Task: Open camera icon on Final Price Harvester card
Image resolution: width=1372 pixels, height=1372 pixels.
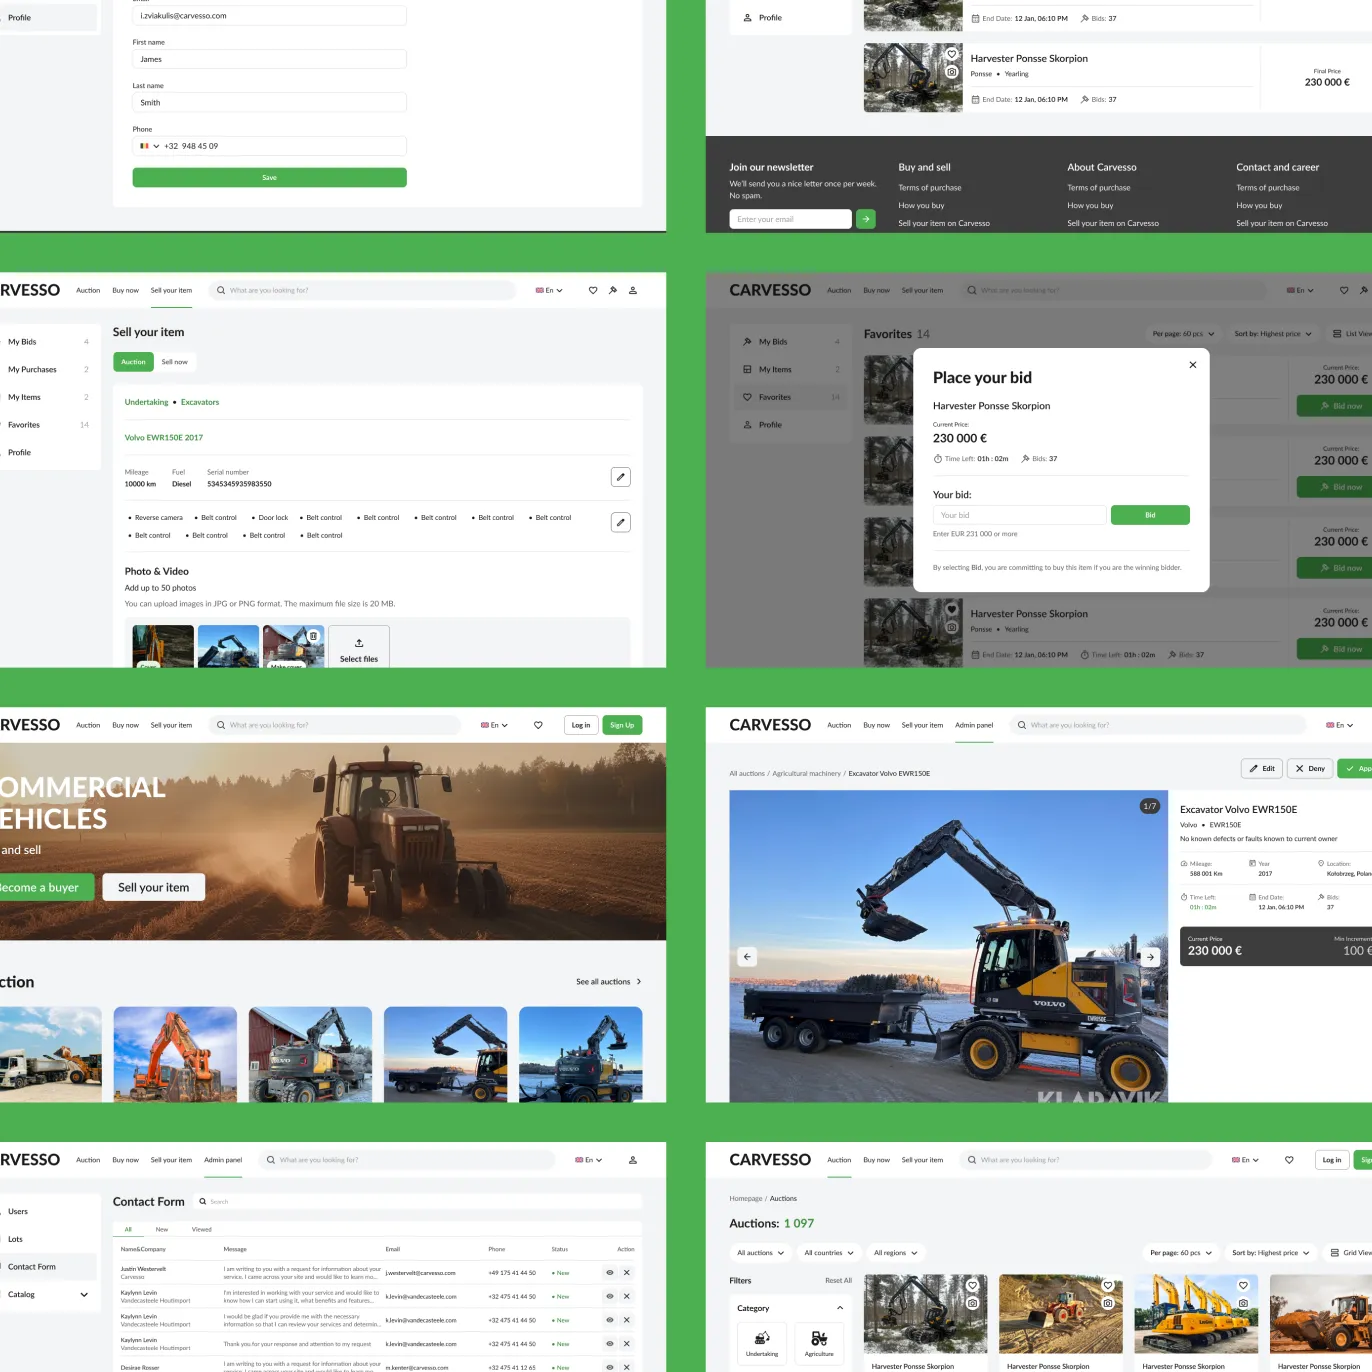Action: (x=952, y=72)
